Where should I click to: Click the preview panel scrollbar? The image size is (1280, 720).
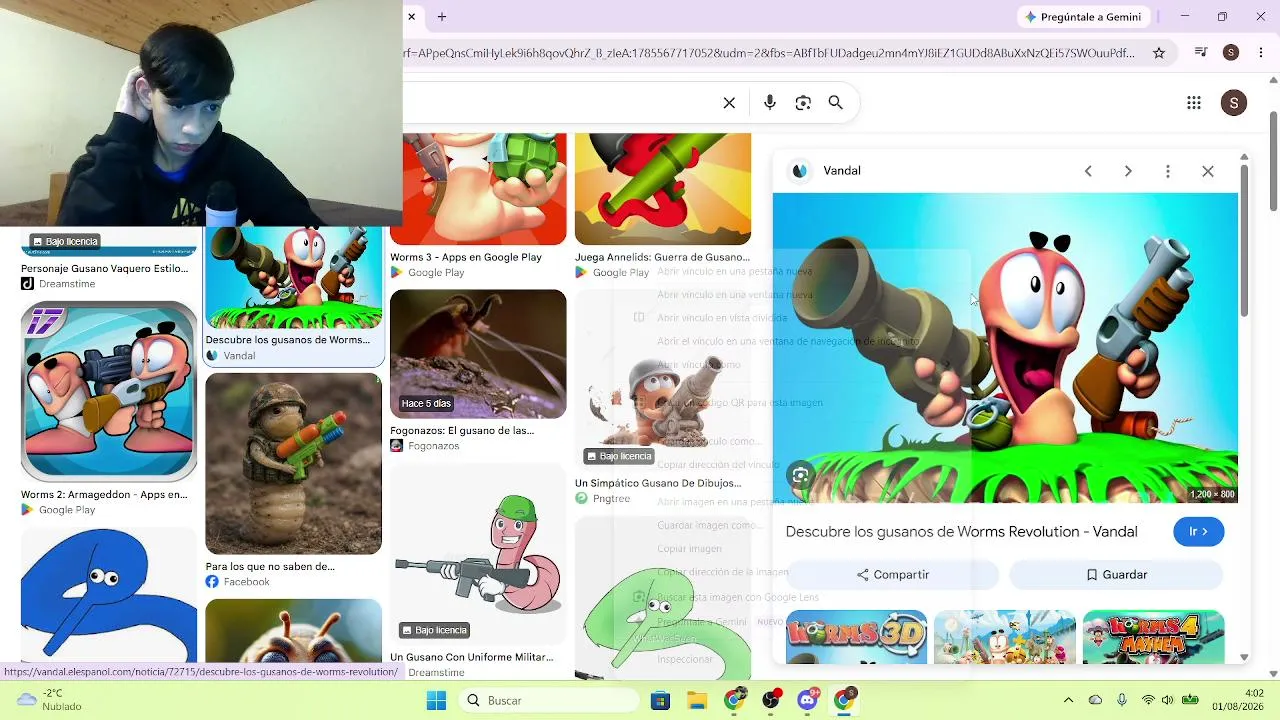[1244, 240]
